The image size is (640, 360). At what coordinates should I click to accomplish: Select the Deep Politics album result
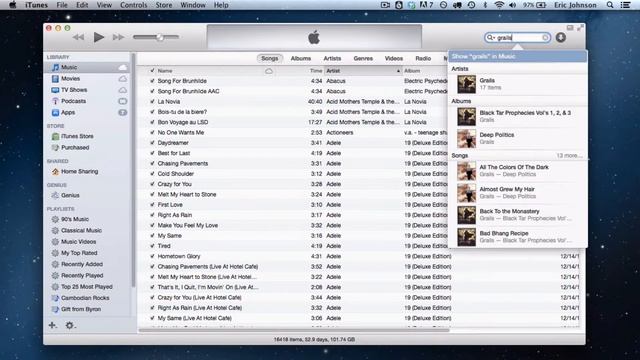tap(518, 138)
